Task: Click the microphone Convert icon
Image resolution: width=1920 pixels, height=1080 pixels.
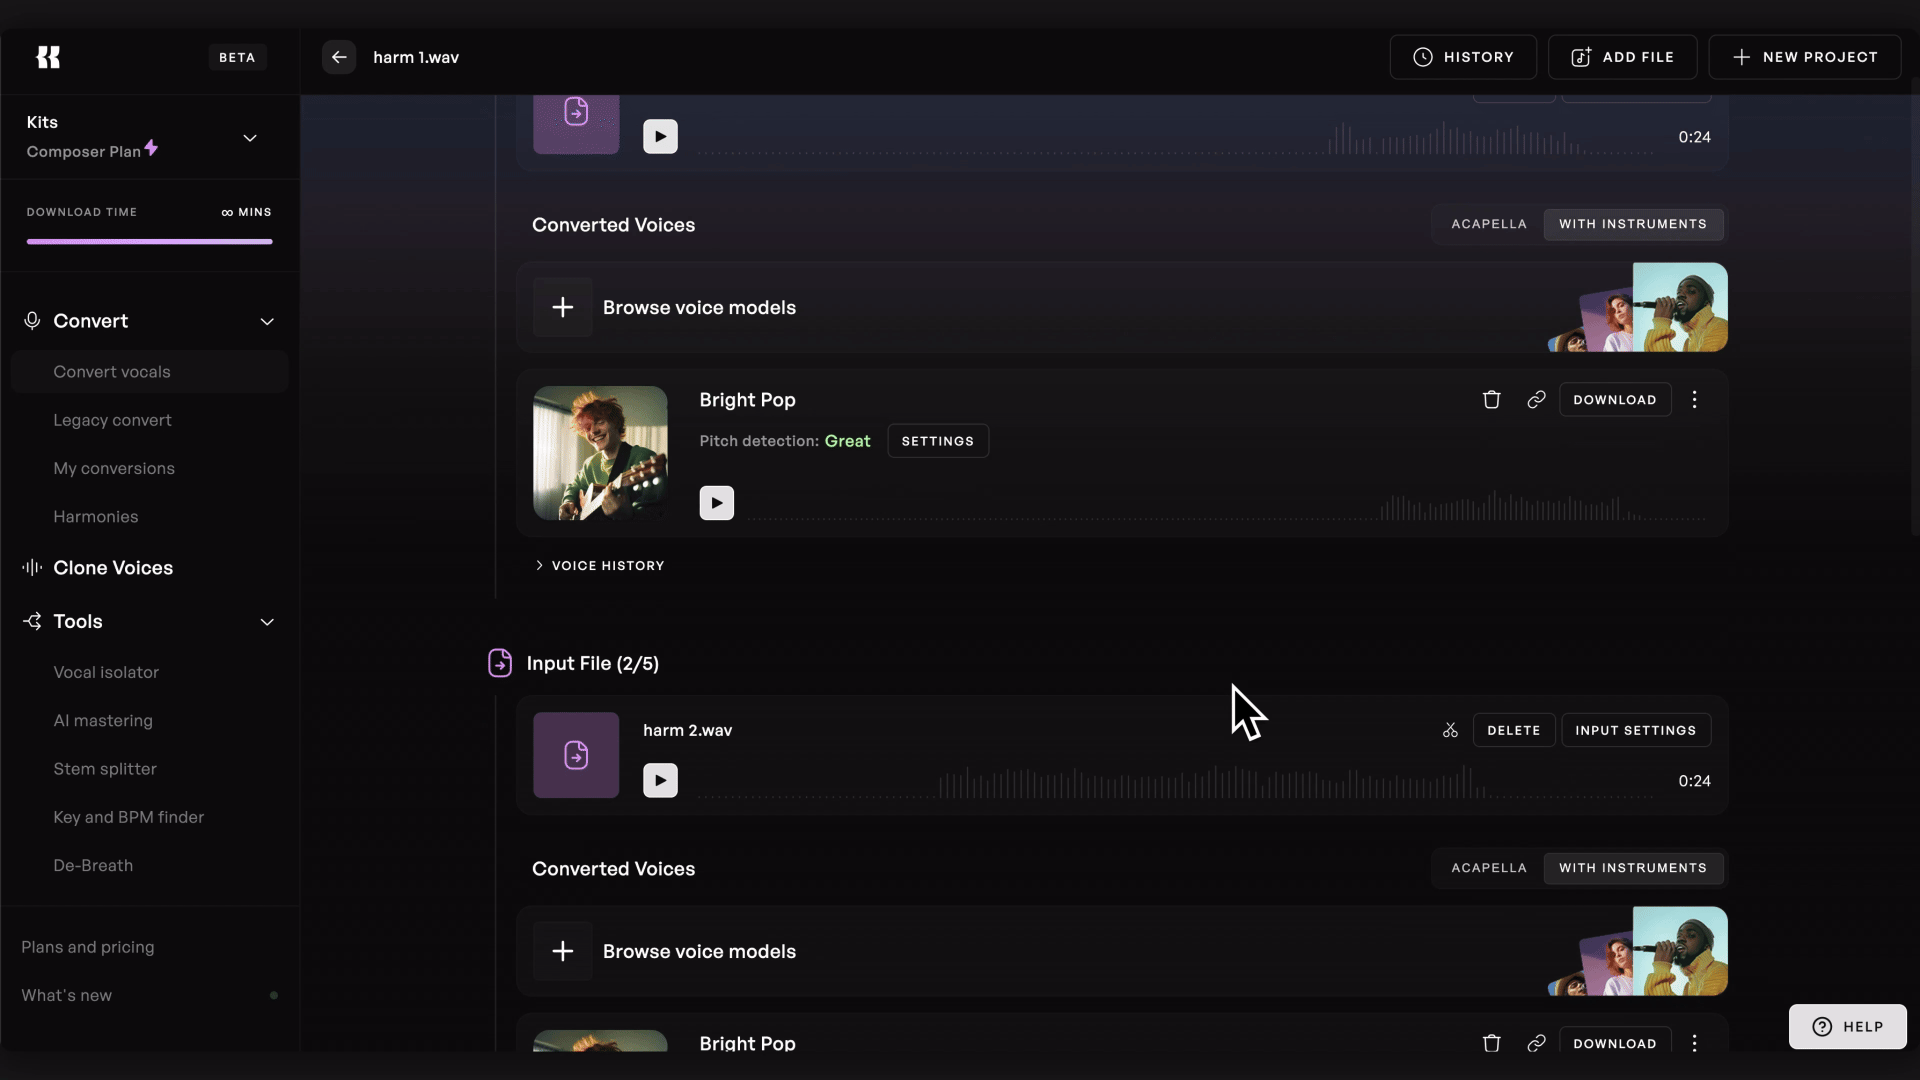Action: coord(32,321)
